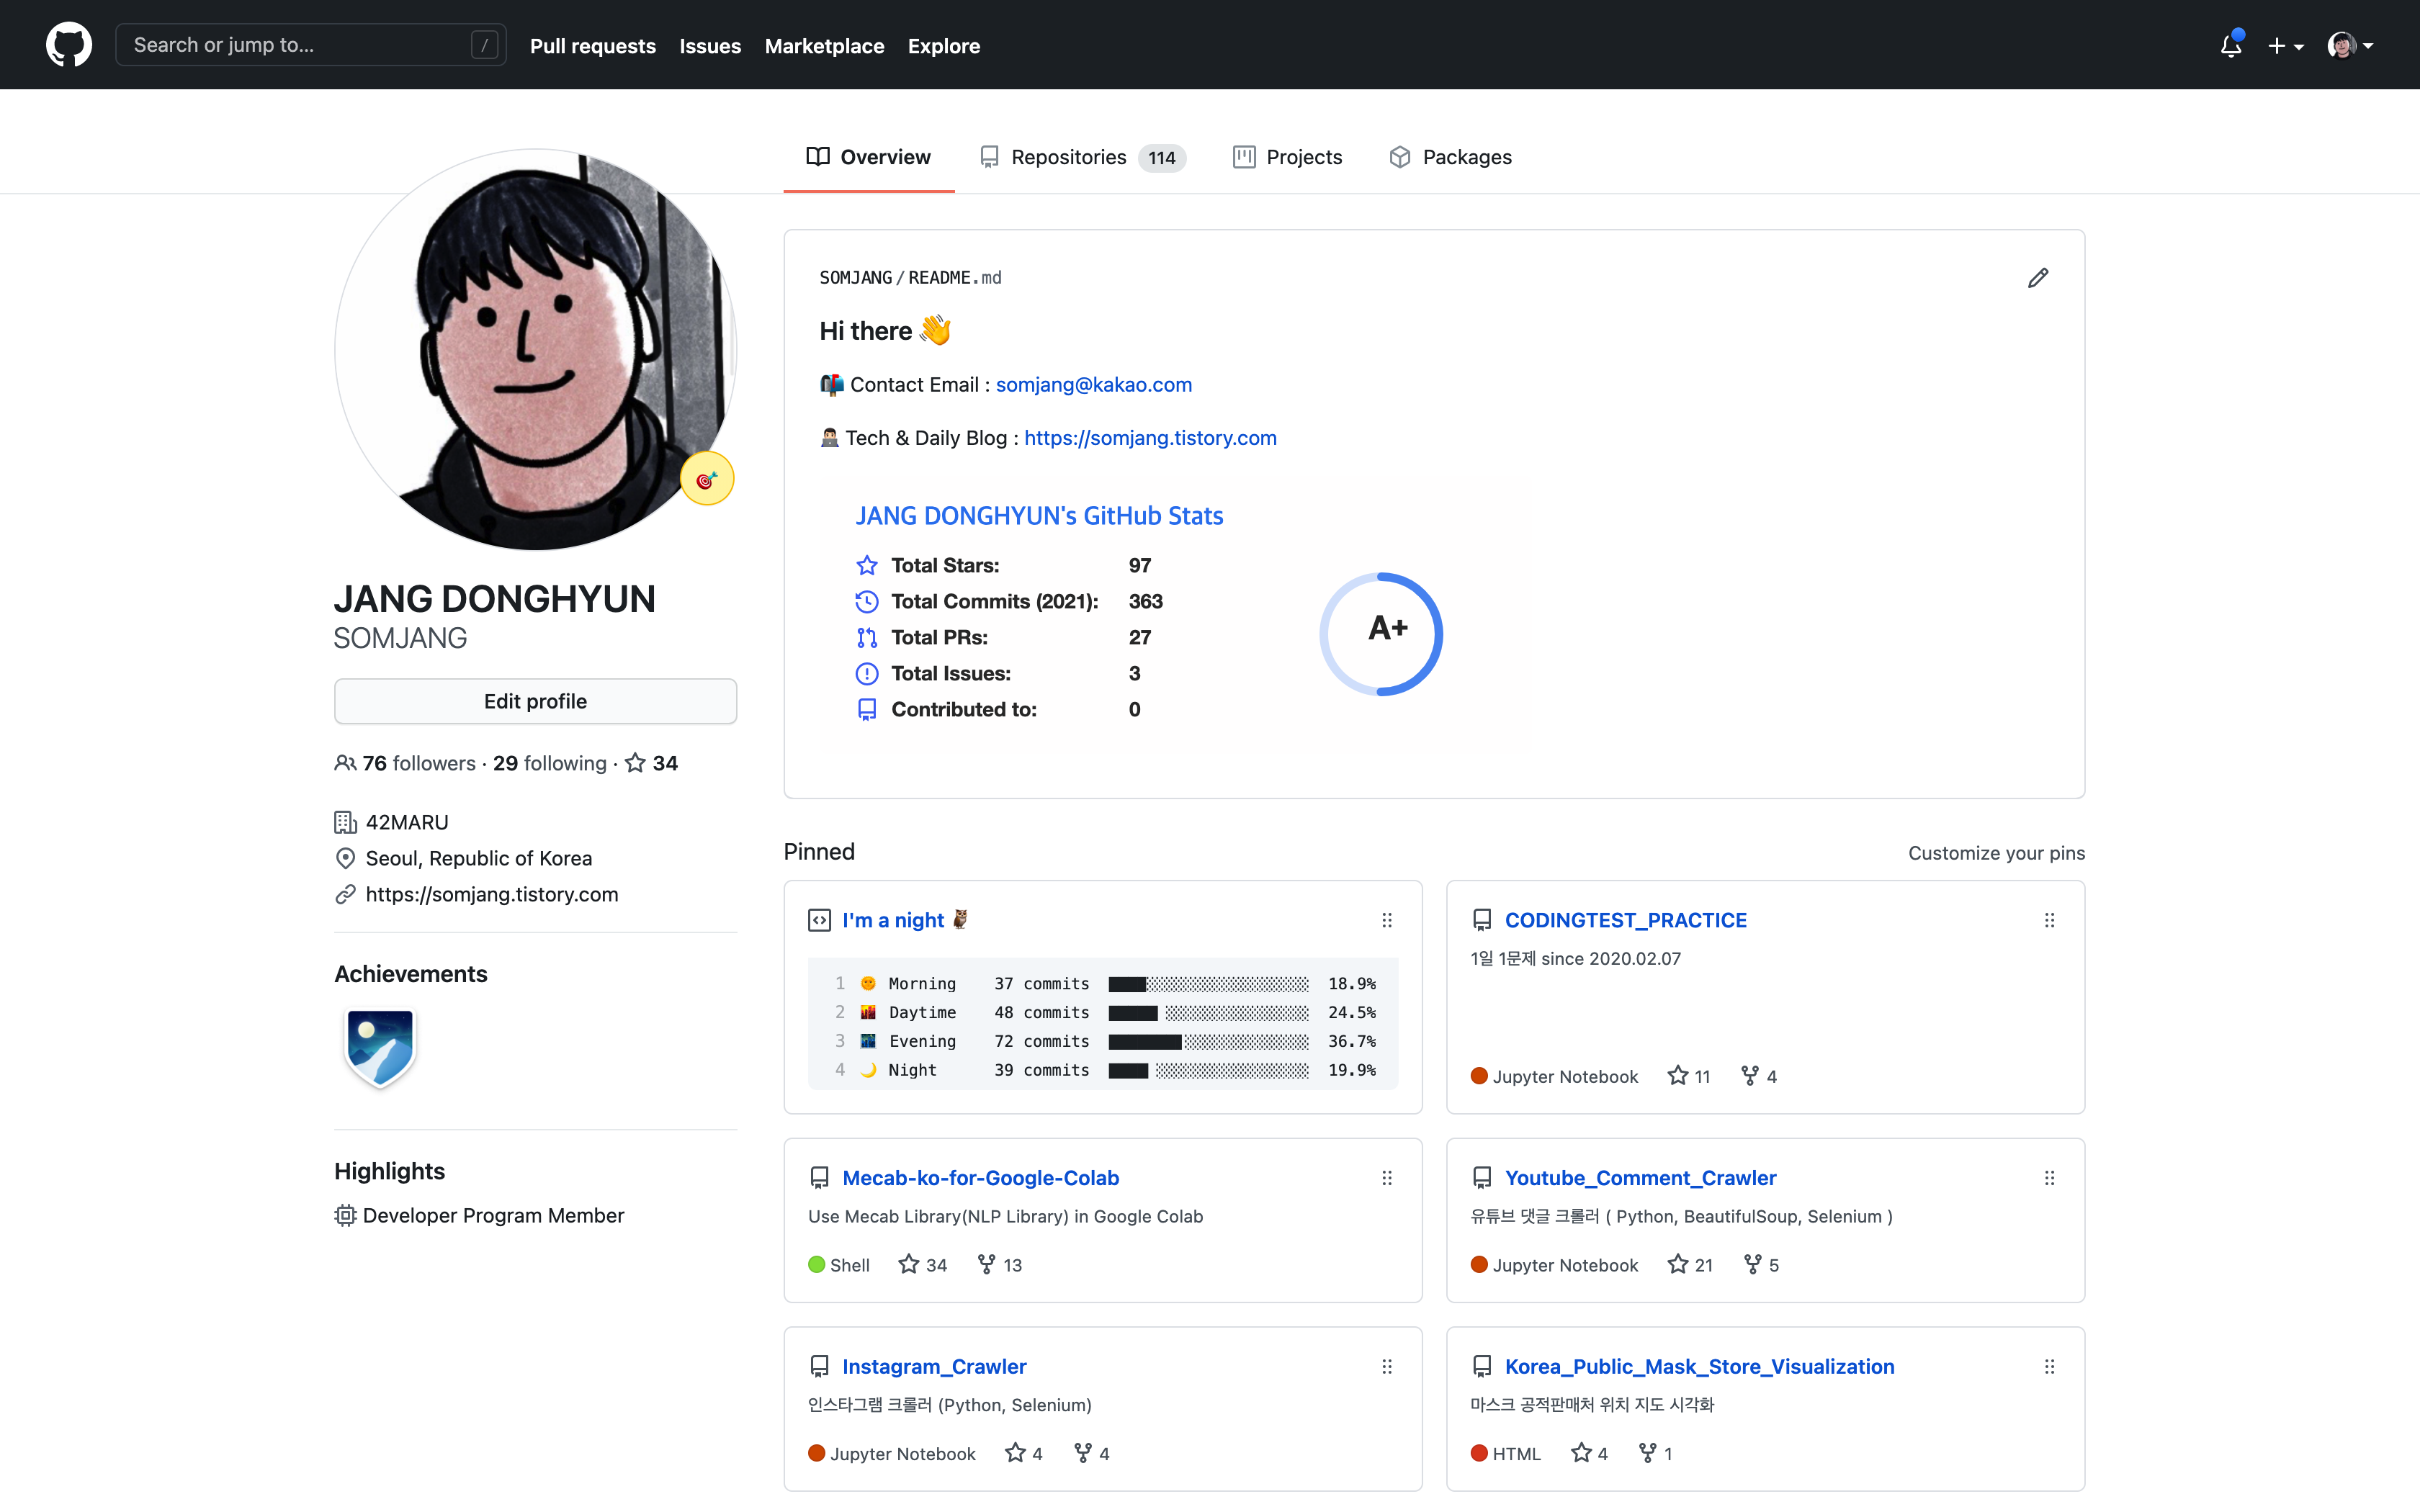This screenshot has width=2420, height=1512.
Task: Click the GitHub Octocat logo
Action: click(68, 45)
